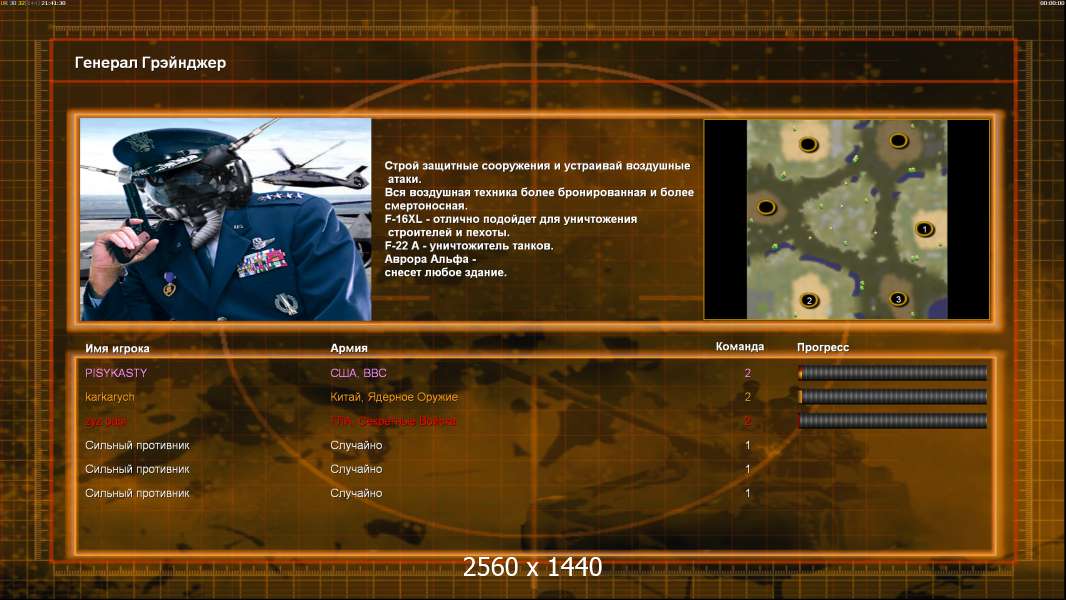Click the "Армия" column header
The width and height of the screenshot is (1066, 600).
click(x=349, y=348)
